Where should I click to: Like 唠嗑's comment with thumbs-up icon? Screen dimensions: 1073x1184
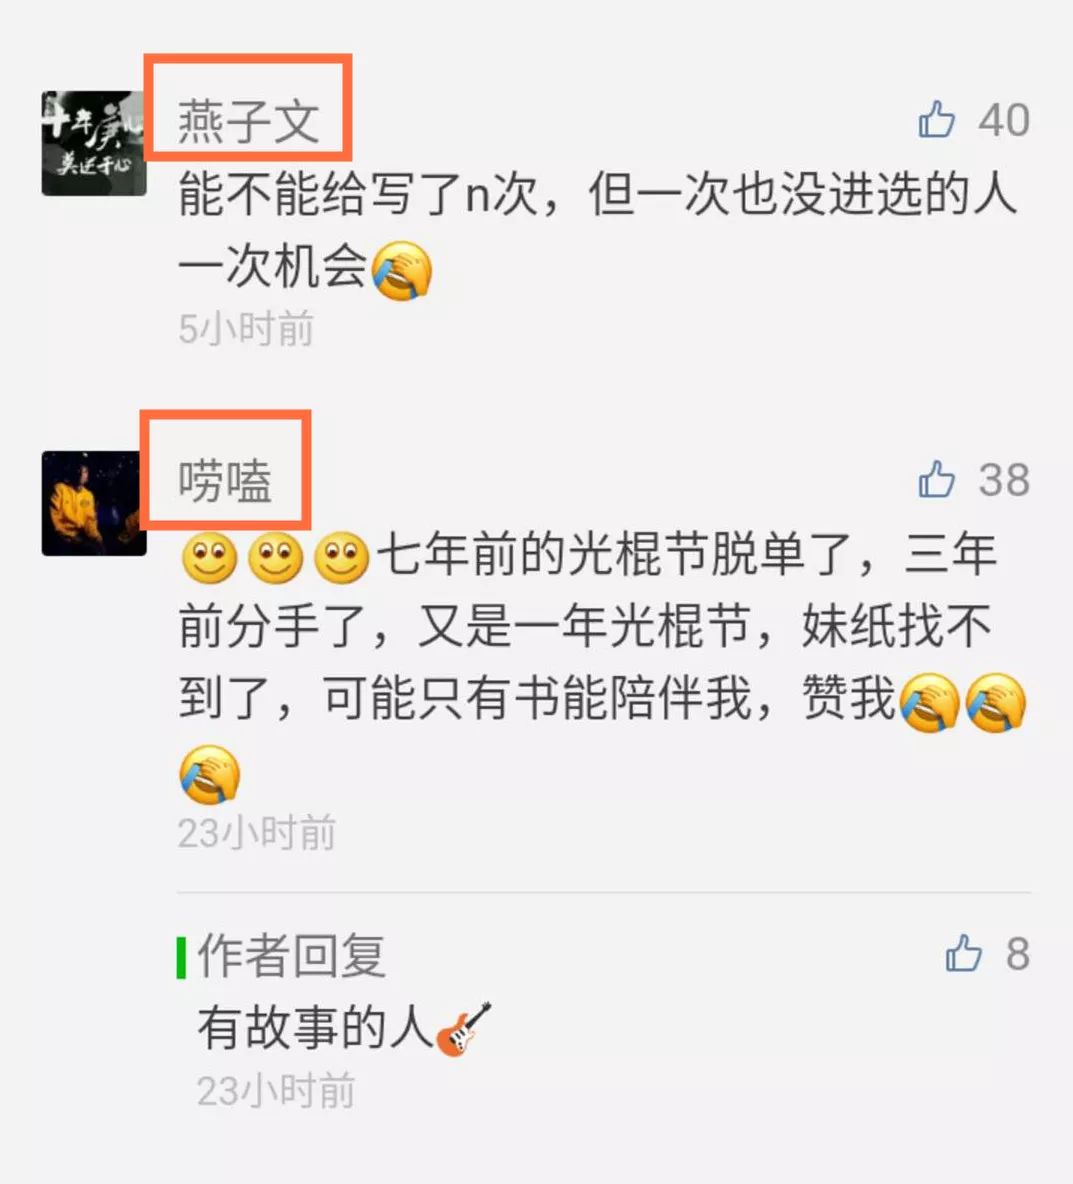[x=936, y=479]
